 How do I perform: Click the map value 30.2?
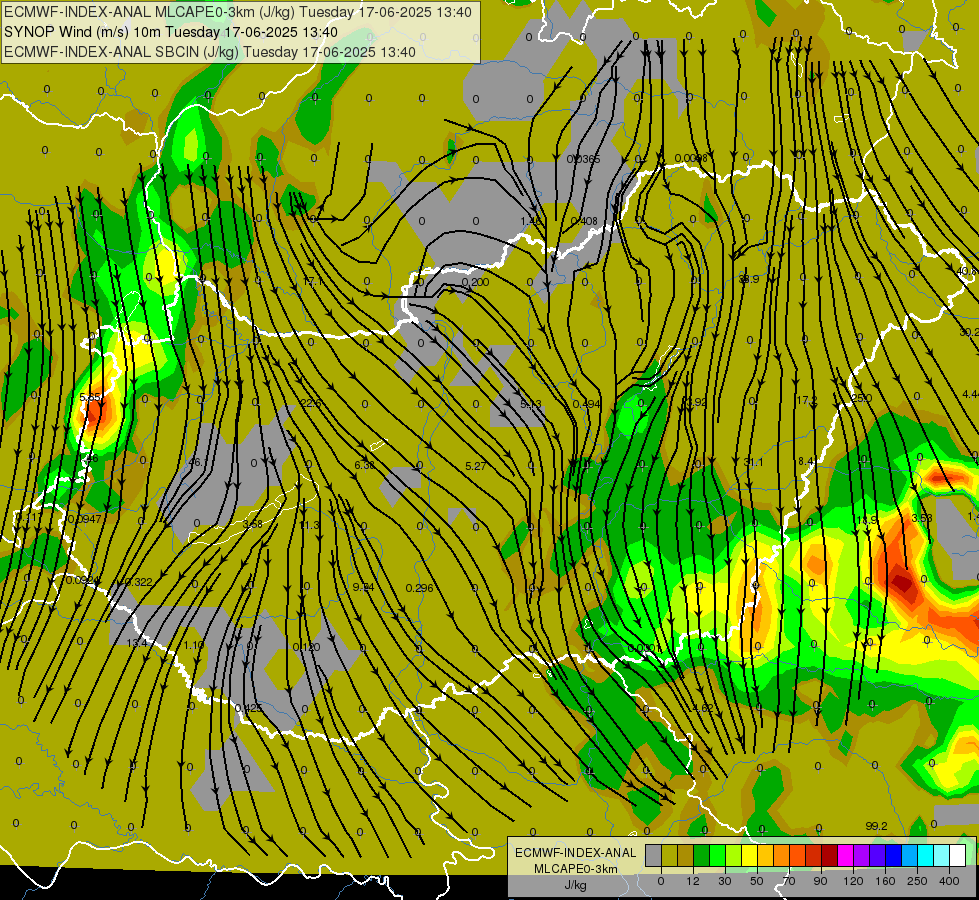tap(969, 332)
